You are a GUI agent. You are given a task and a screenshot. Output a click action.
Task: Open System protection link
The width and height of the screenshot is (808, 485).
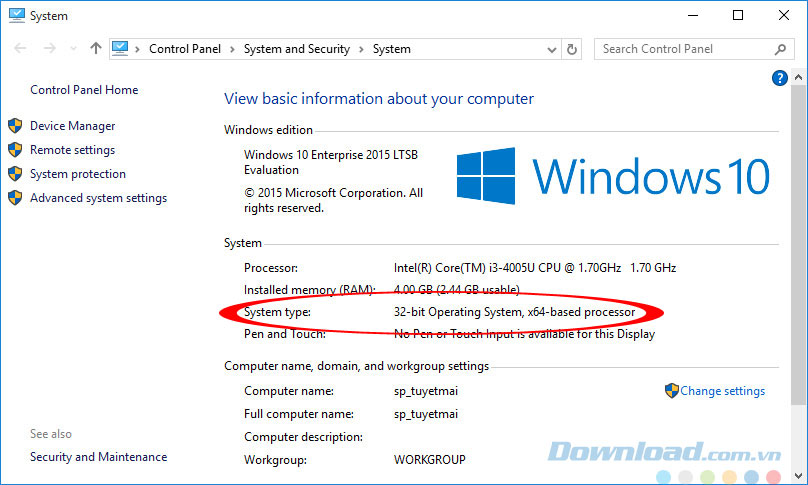click(78, 174)
